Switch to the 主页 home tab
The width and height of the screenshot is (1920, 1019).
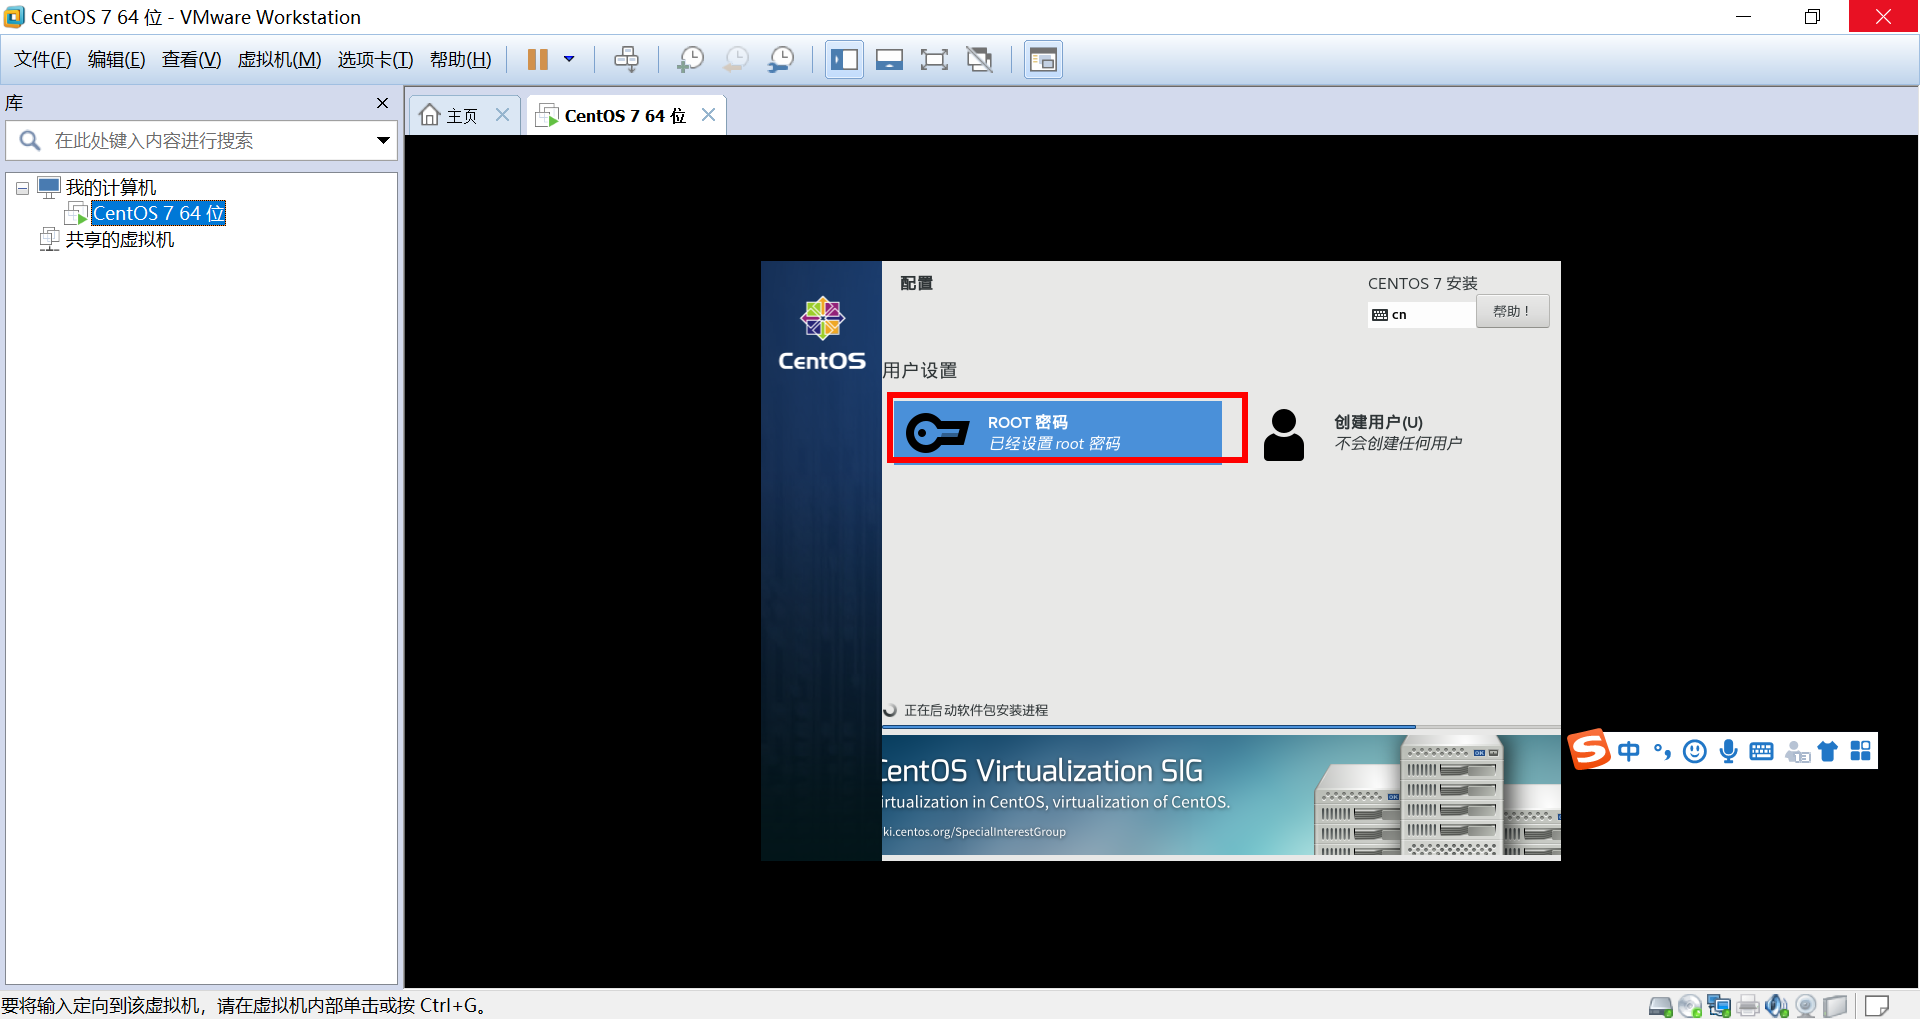coord(450,116)
